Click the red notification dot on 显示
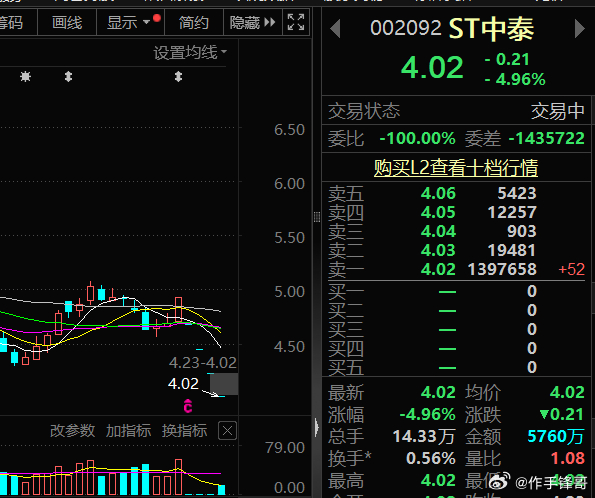 pos(157,18)
